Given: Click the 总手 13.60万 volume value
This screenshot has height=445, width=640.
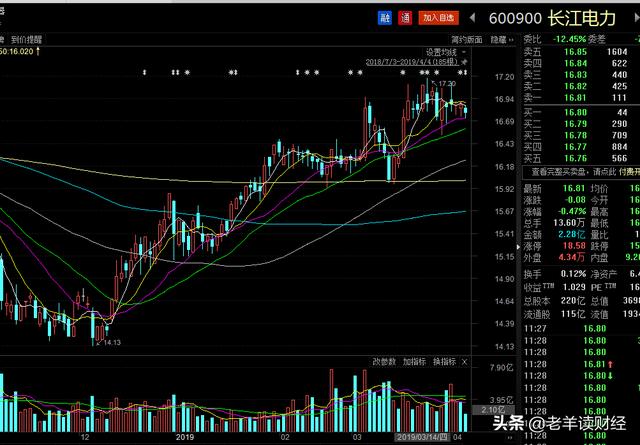Looking at the screenshot, I should pyautogui.click(x=569, y=222).
